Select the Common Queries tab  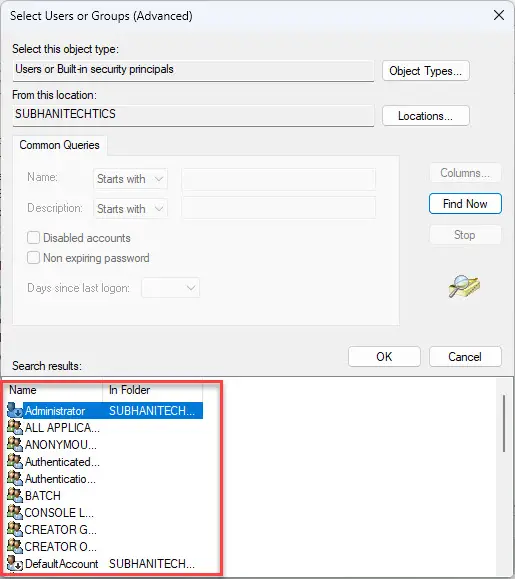coord(59,145)
